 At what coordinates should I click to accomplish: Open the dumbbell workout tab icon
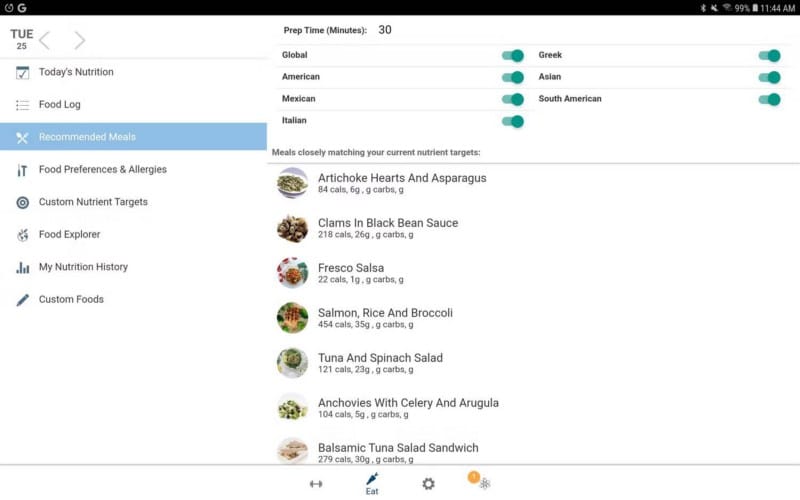[x=316, y=484]
